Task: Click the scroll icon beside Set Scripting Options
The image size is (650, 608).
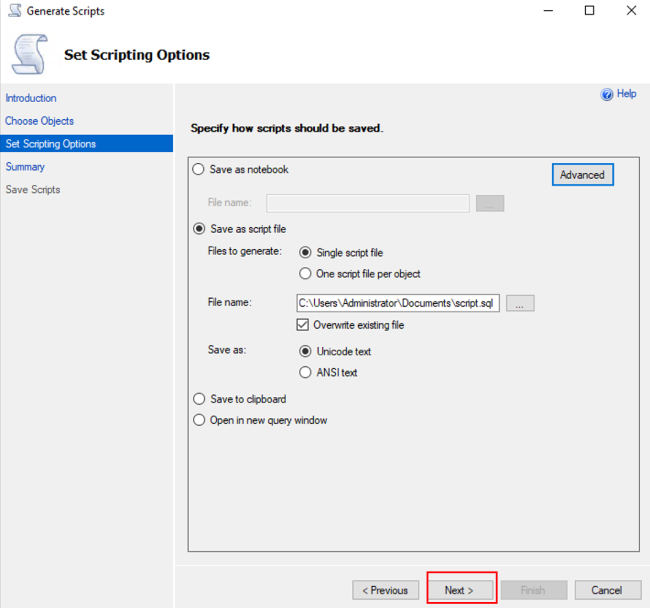Action: tap(30, 54)
